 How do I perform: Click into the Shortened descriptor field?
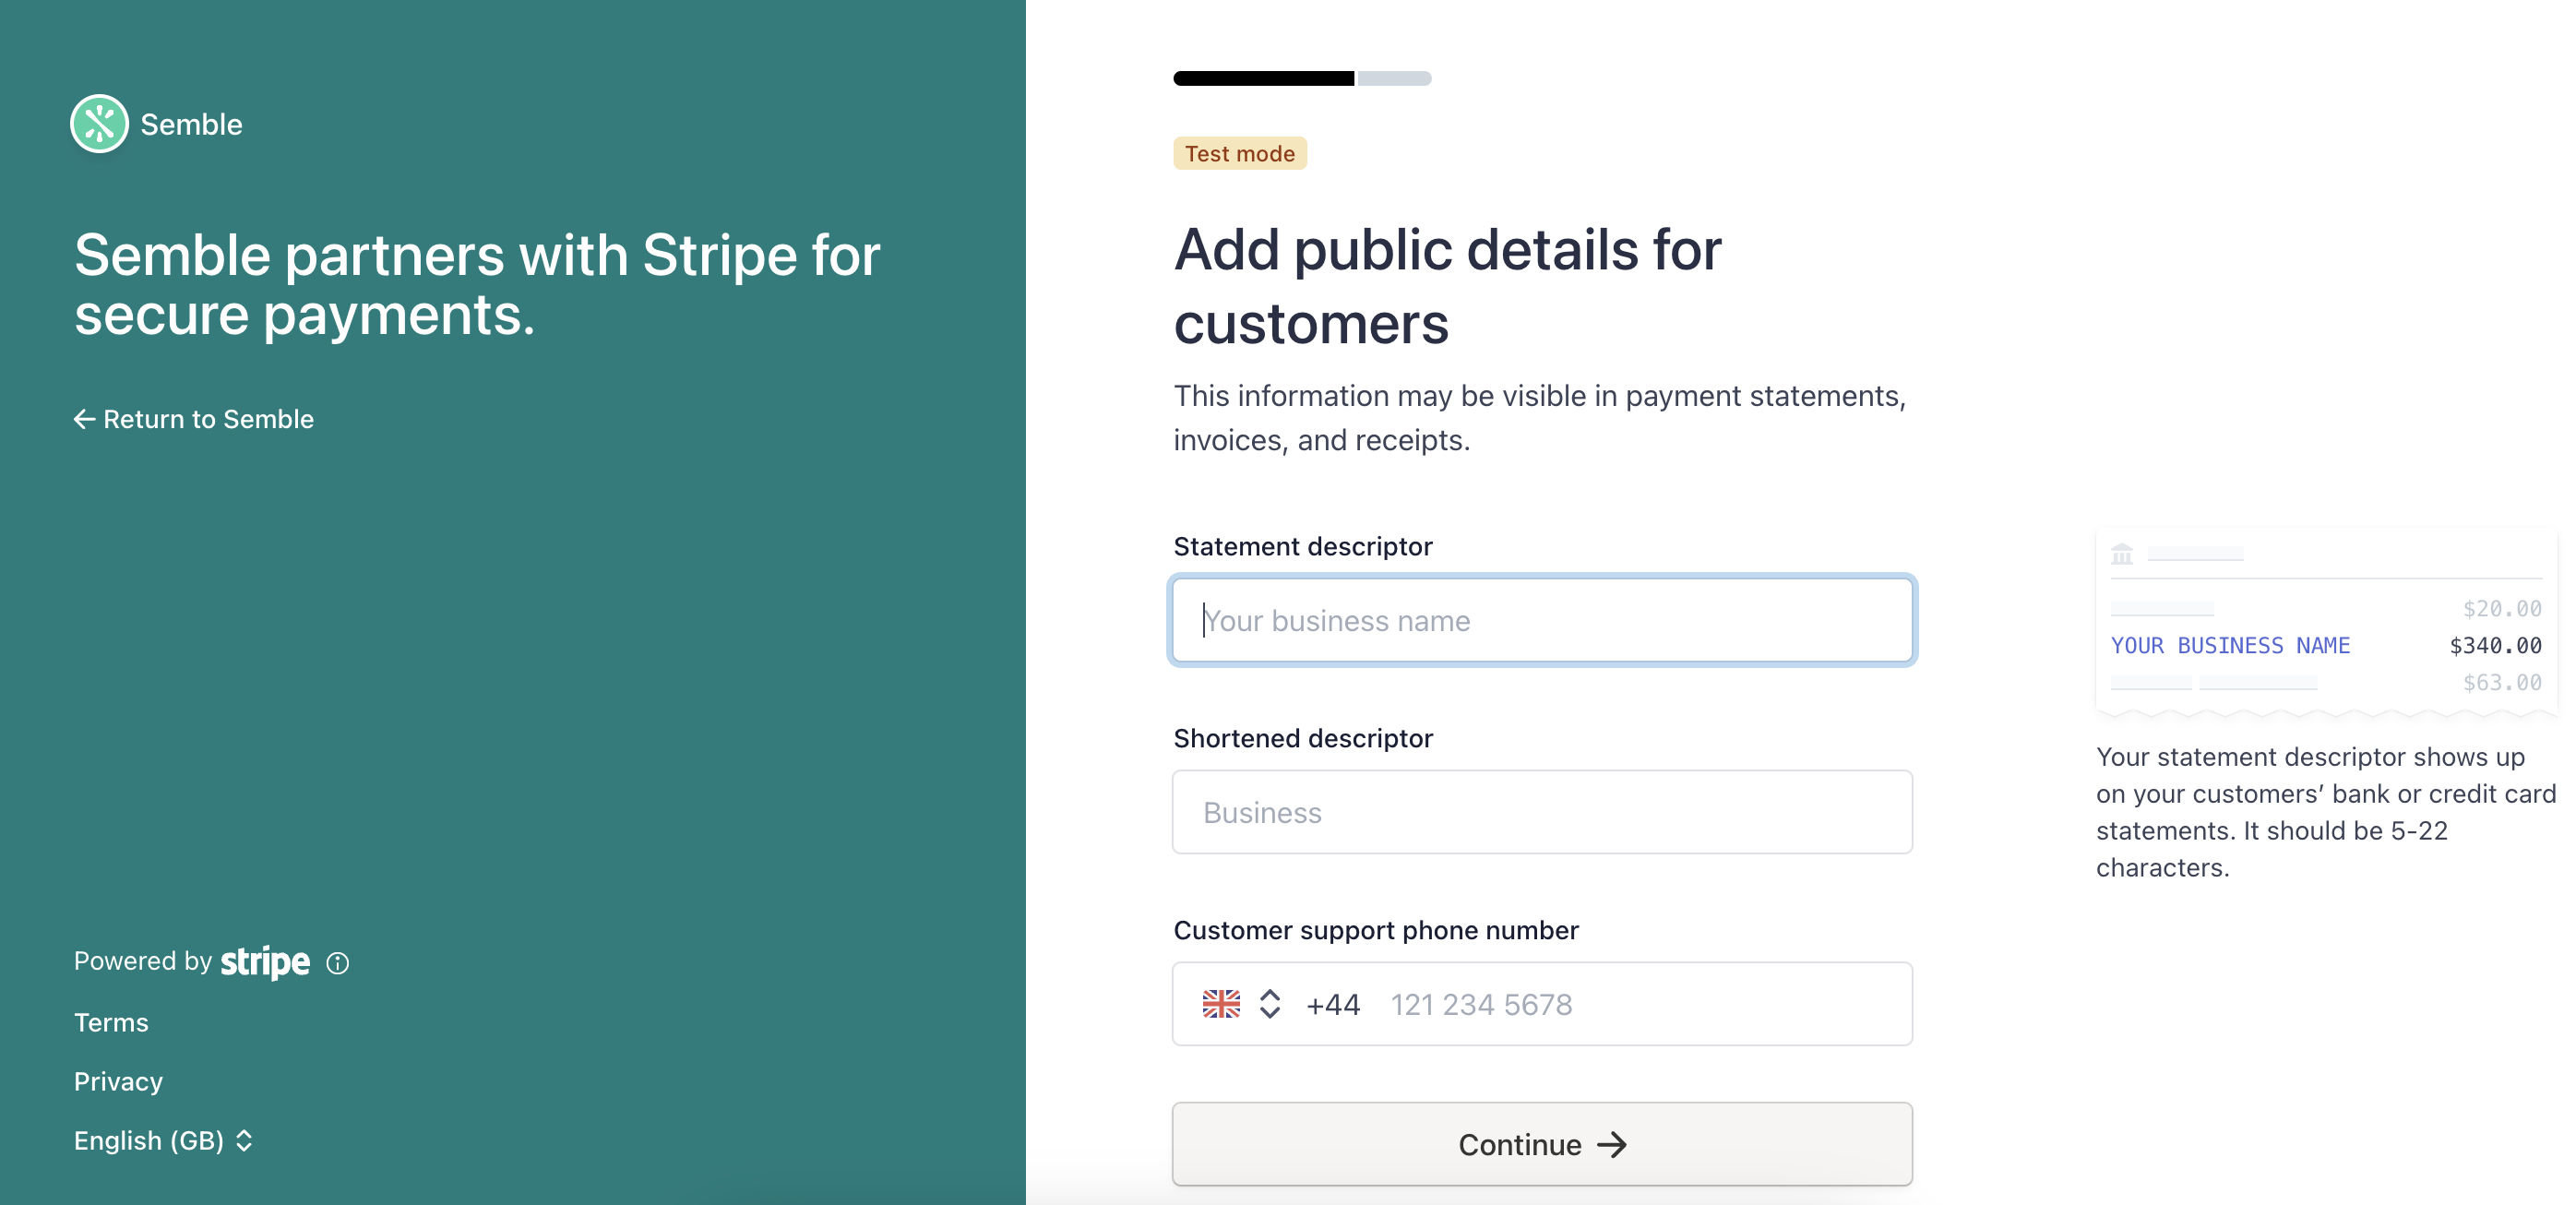1542,812
